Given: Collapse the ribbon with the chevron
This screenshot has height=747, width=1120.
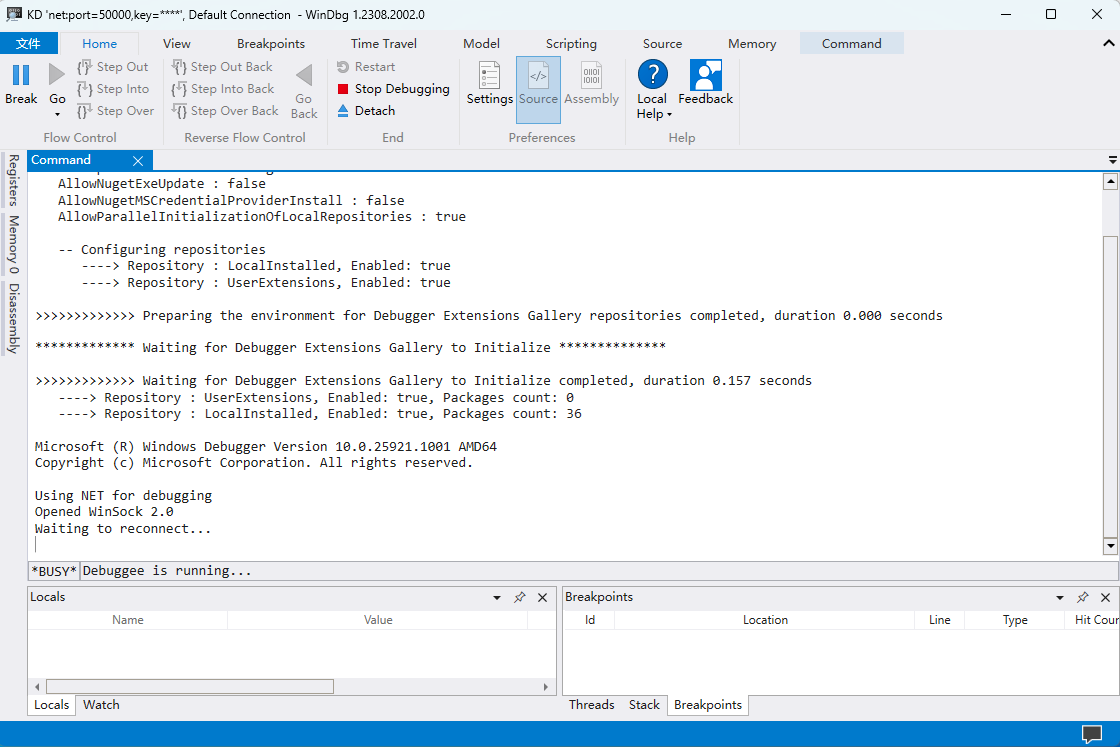Looking at the screenshot, I should coord(1108,44).
